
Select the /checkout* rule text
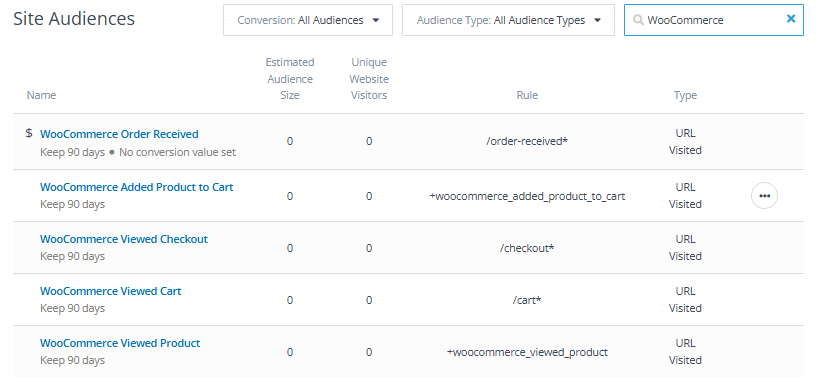click(x=527, y=248)
